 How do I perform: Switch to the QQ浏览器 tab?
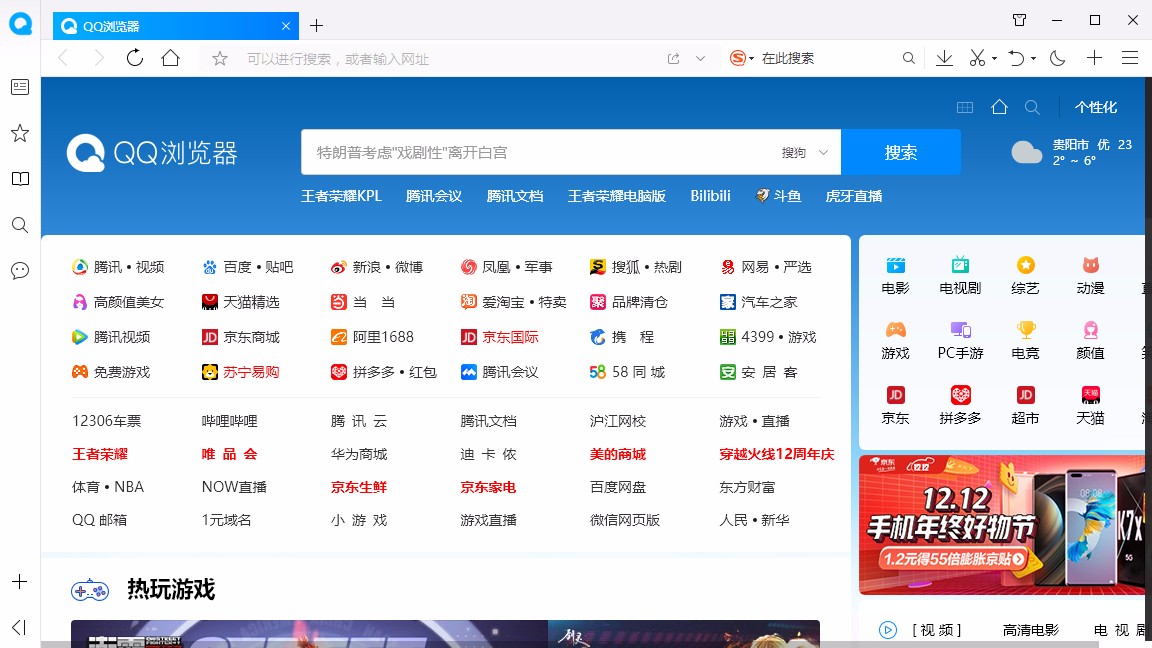tap(160, 25)
